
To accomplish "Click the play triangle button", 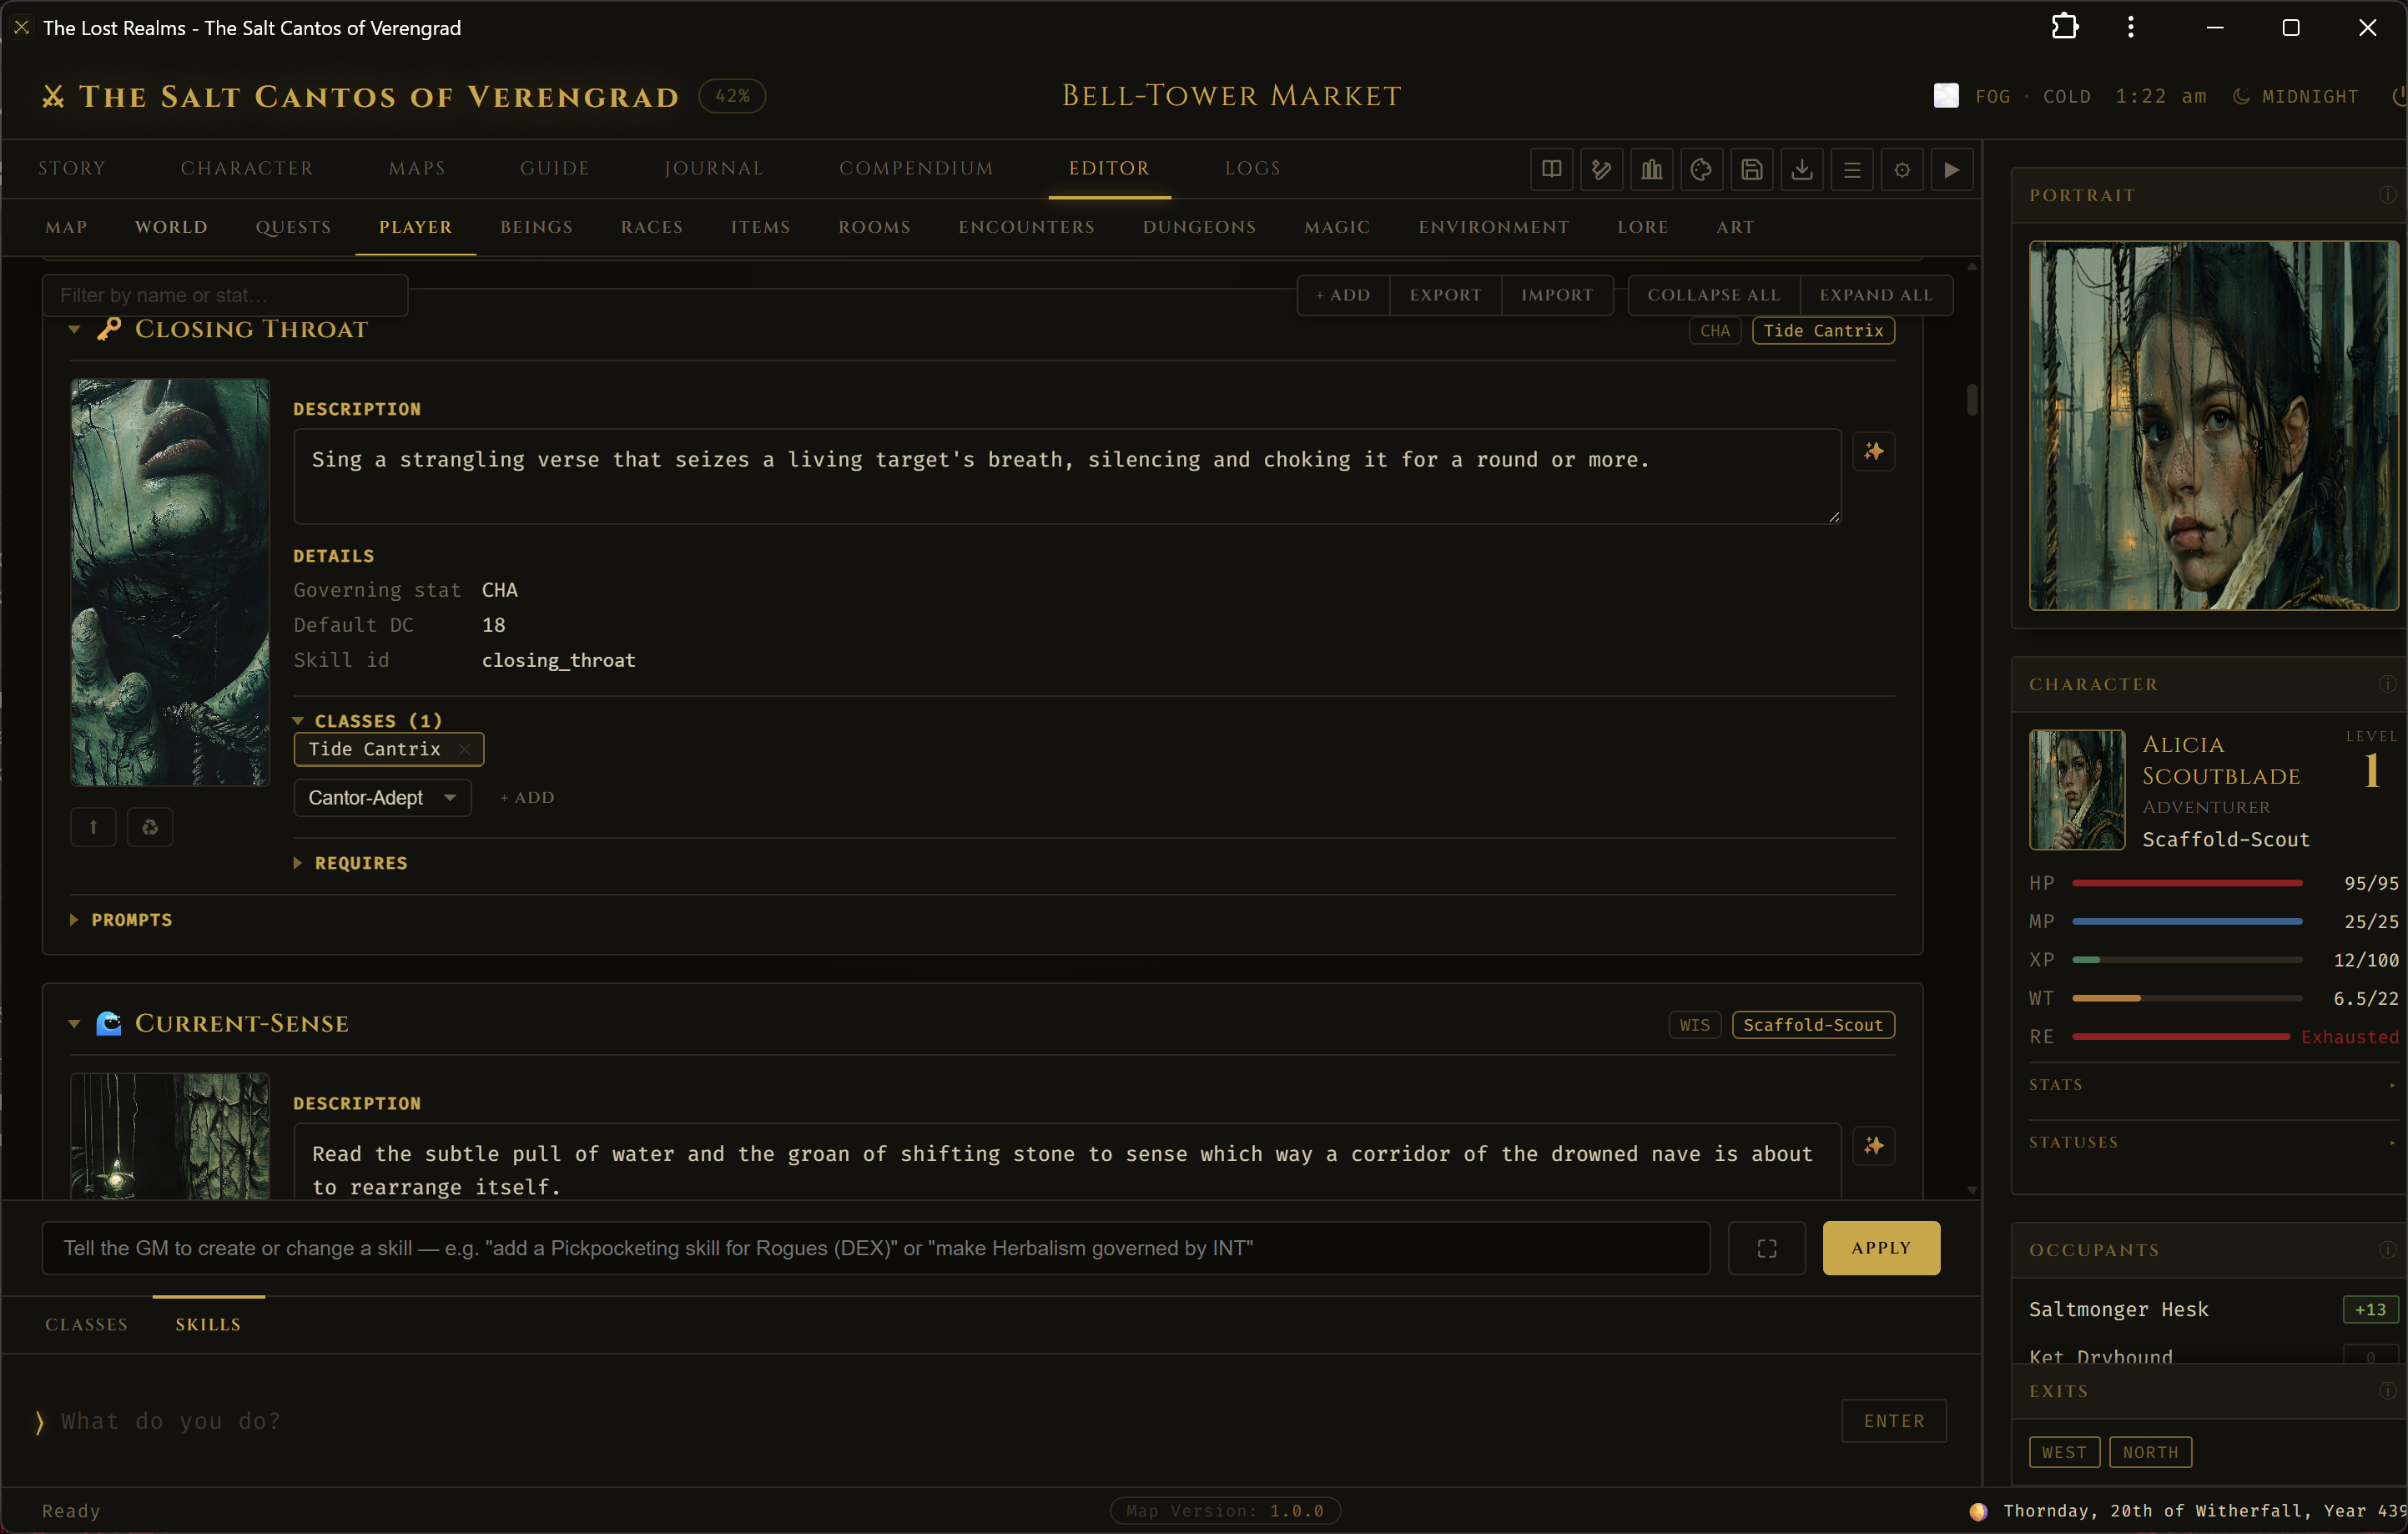I will point(1951,169).
